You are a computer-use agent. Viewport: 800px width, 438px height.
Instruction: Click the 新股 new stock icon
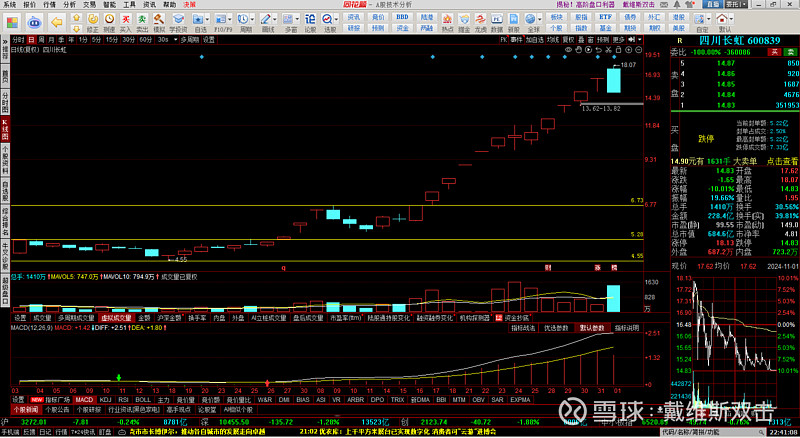pos(513,22)
